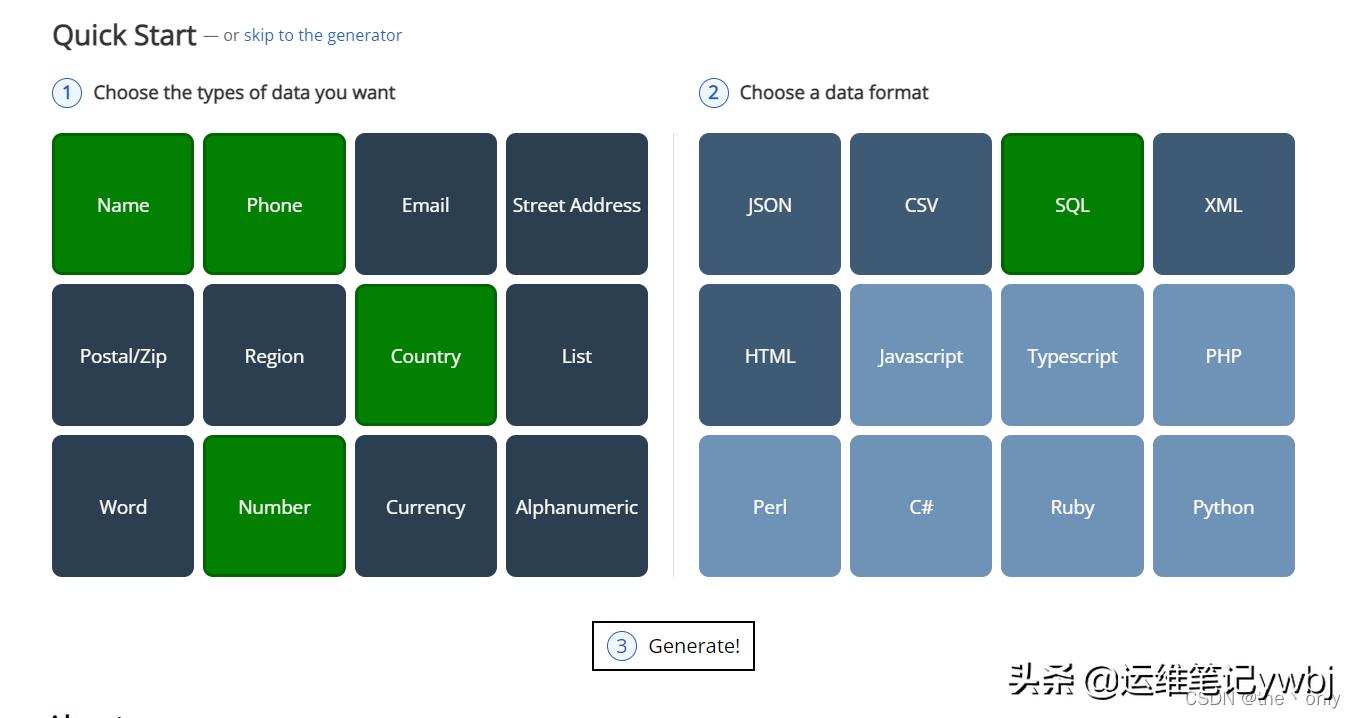Select the Currency data type tile

[x=425, y=506]
